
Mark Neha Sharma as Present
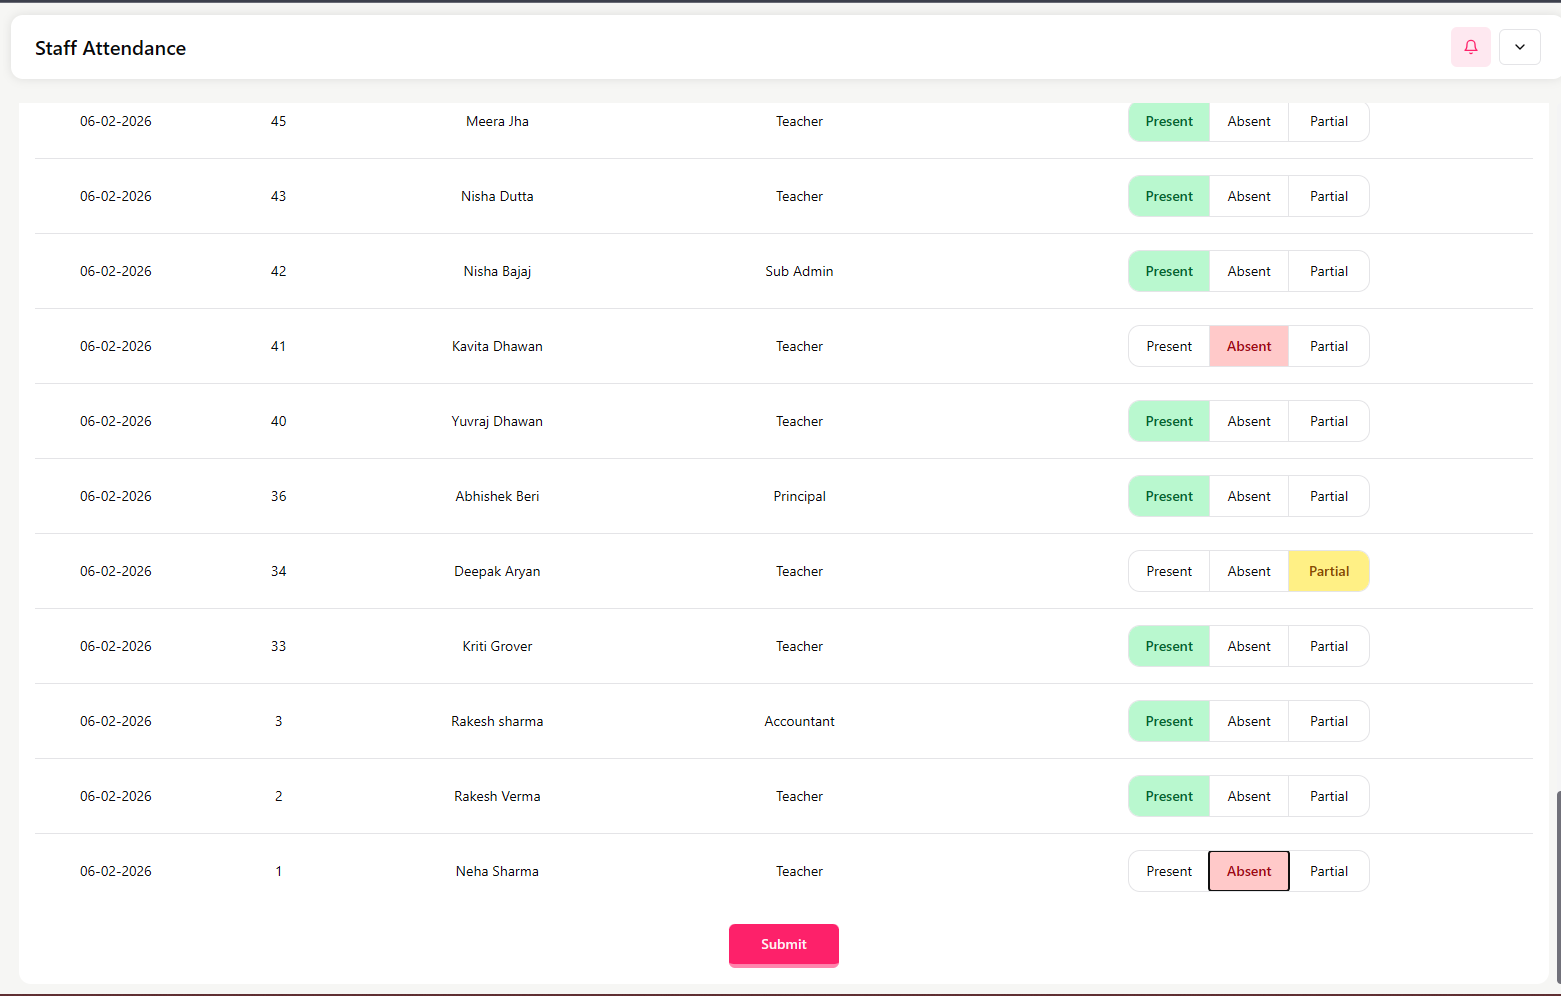(x=1169, y=872)
